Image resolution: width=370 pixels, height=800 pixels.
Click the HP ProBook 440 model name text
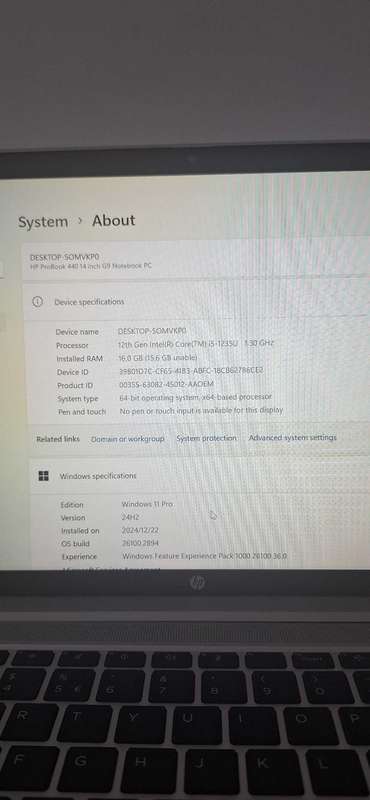[91, 266]
